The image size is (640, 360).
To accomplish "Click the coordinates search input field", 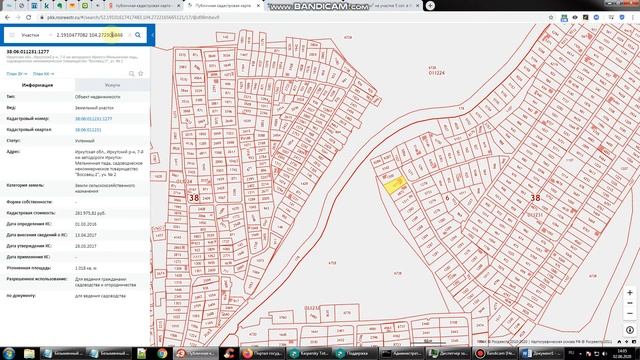I will pyautogui.click(x=90, y=35).
